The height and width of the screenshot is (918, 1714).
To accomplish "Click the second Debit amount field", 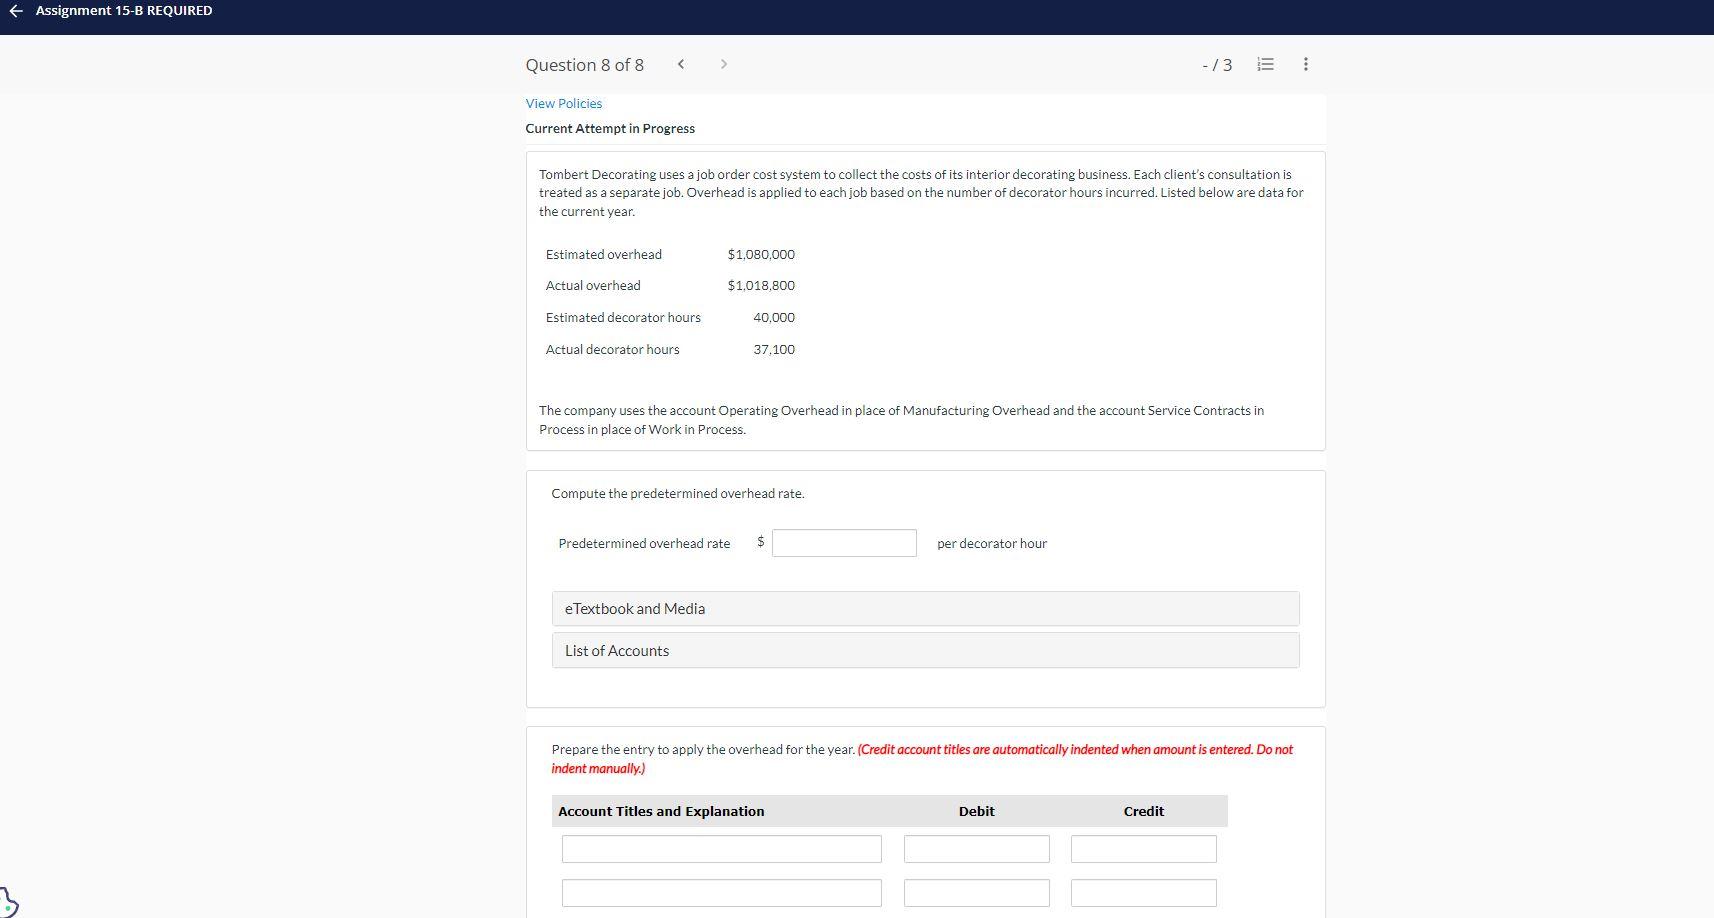I will pos(976,892).
